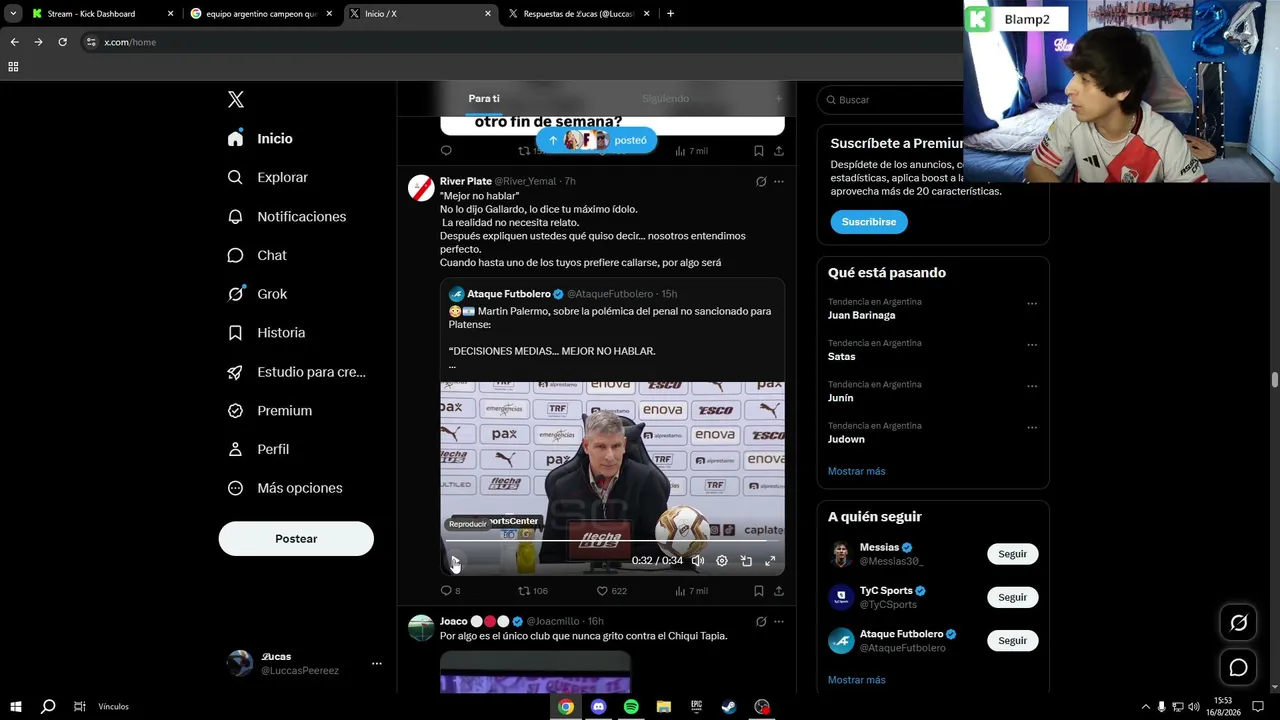Open the Perfil person icon in sidebar

click(235, 449)
